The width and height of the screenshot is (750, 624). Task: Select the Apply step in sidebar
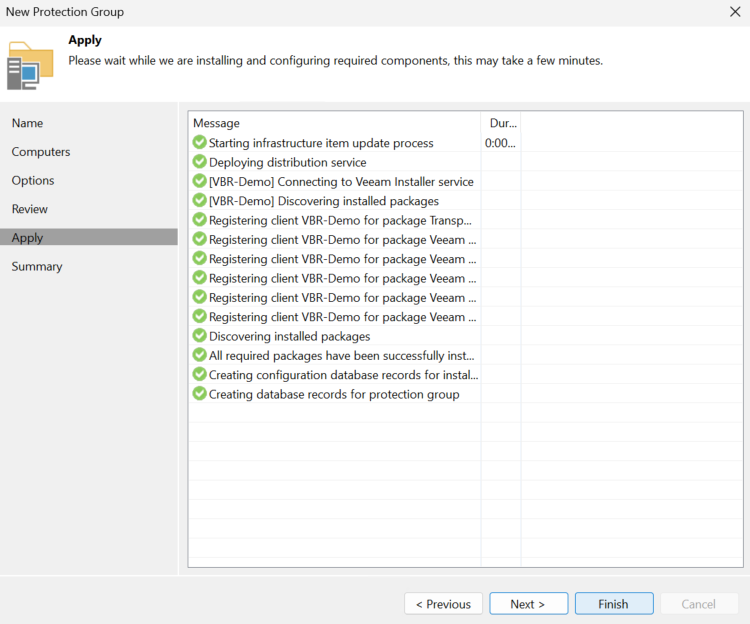[x=89, y=238]
